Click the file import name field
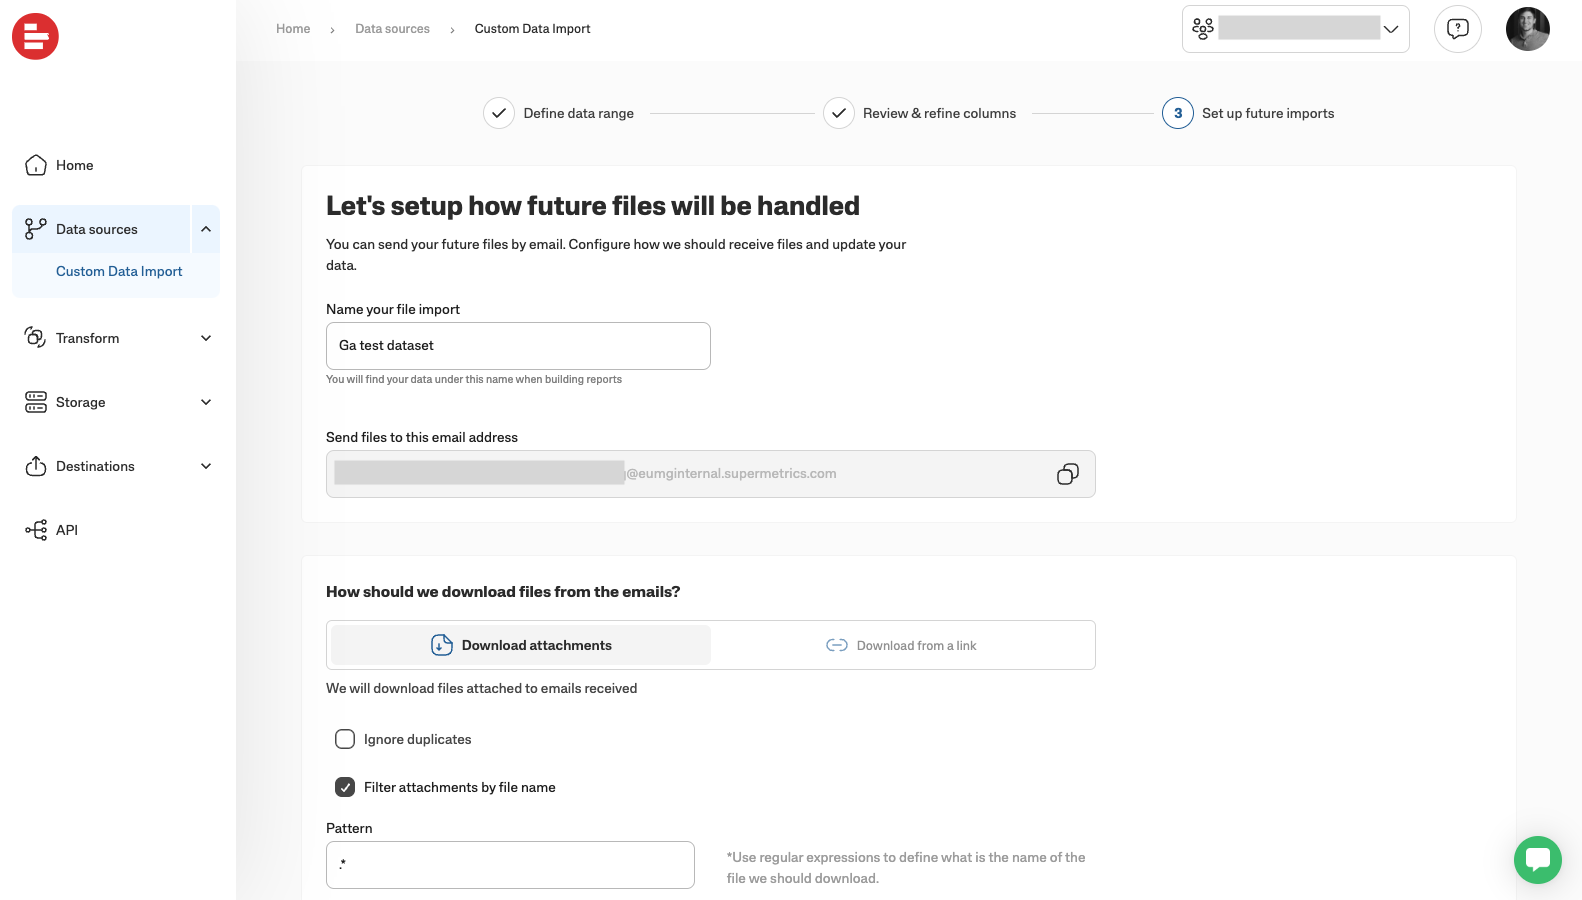This screenshot has width=1582, height=900. [x=518, y=346]
